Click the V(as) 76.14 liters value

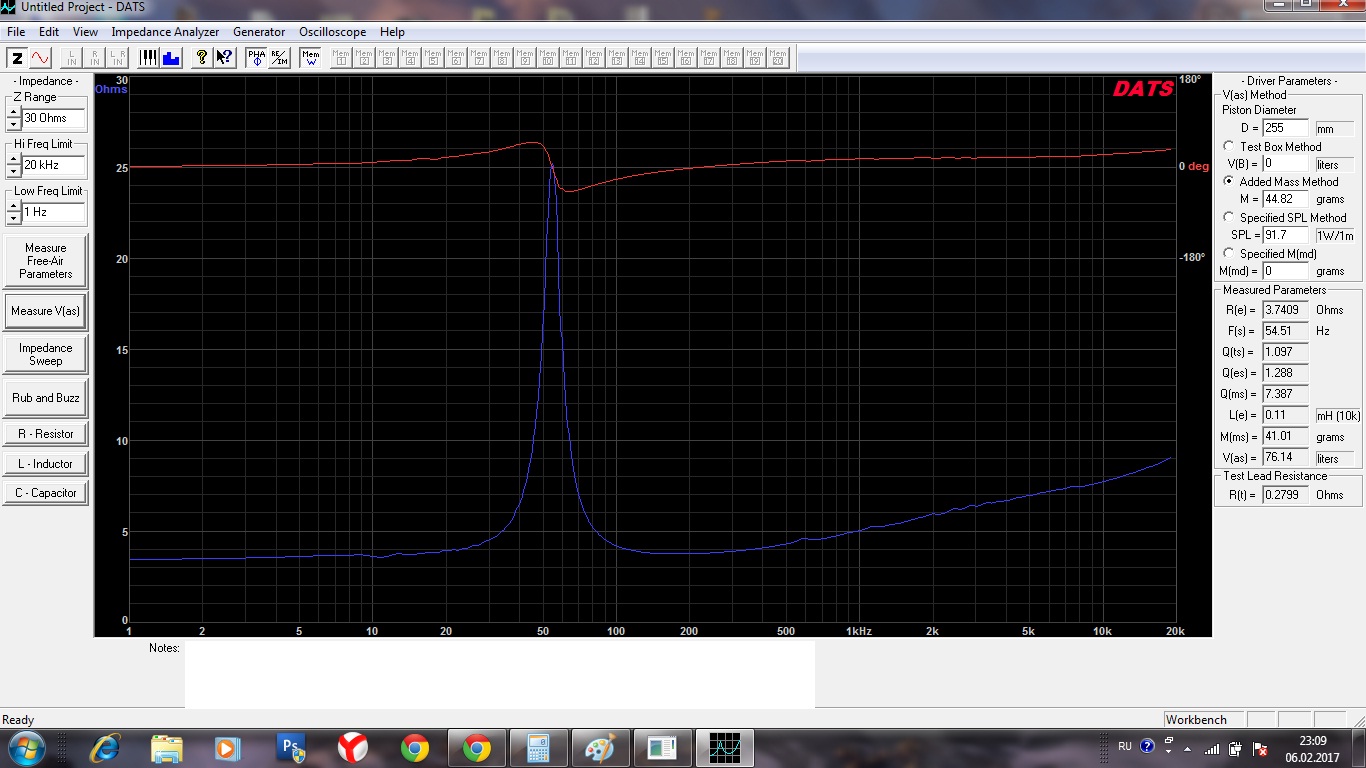click(1285, 458)
